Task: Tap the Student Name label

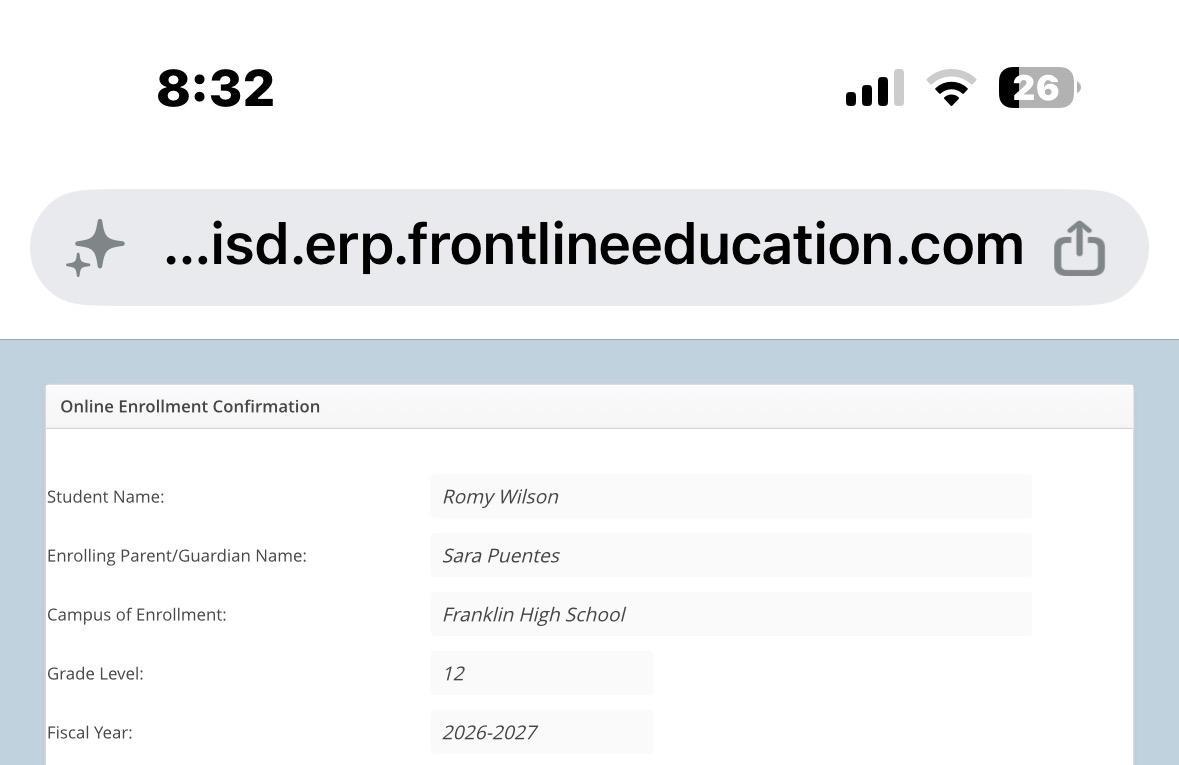Action: (105, 496)
